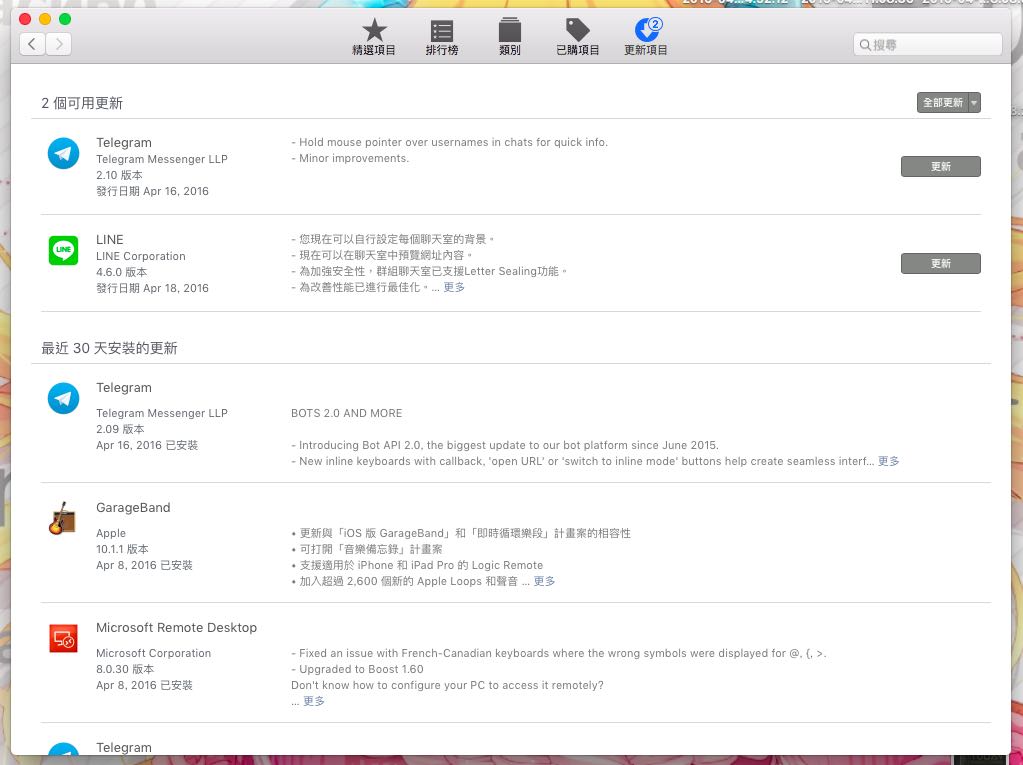1023x765 pixels.
Task: Click '發行日期 Apr 18, 2016' text
Action: 153,288
